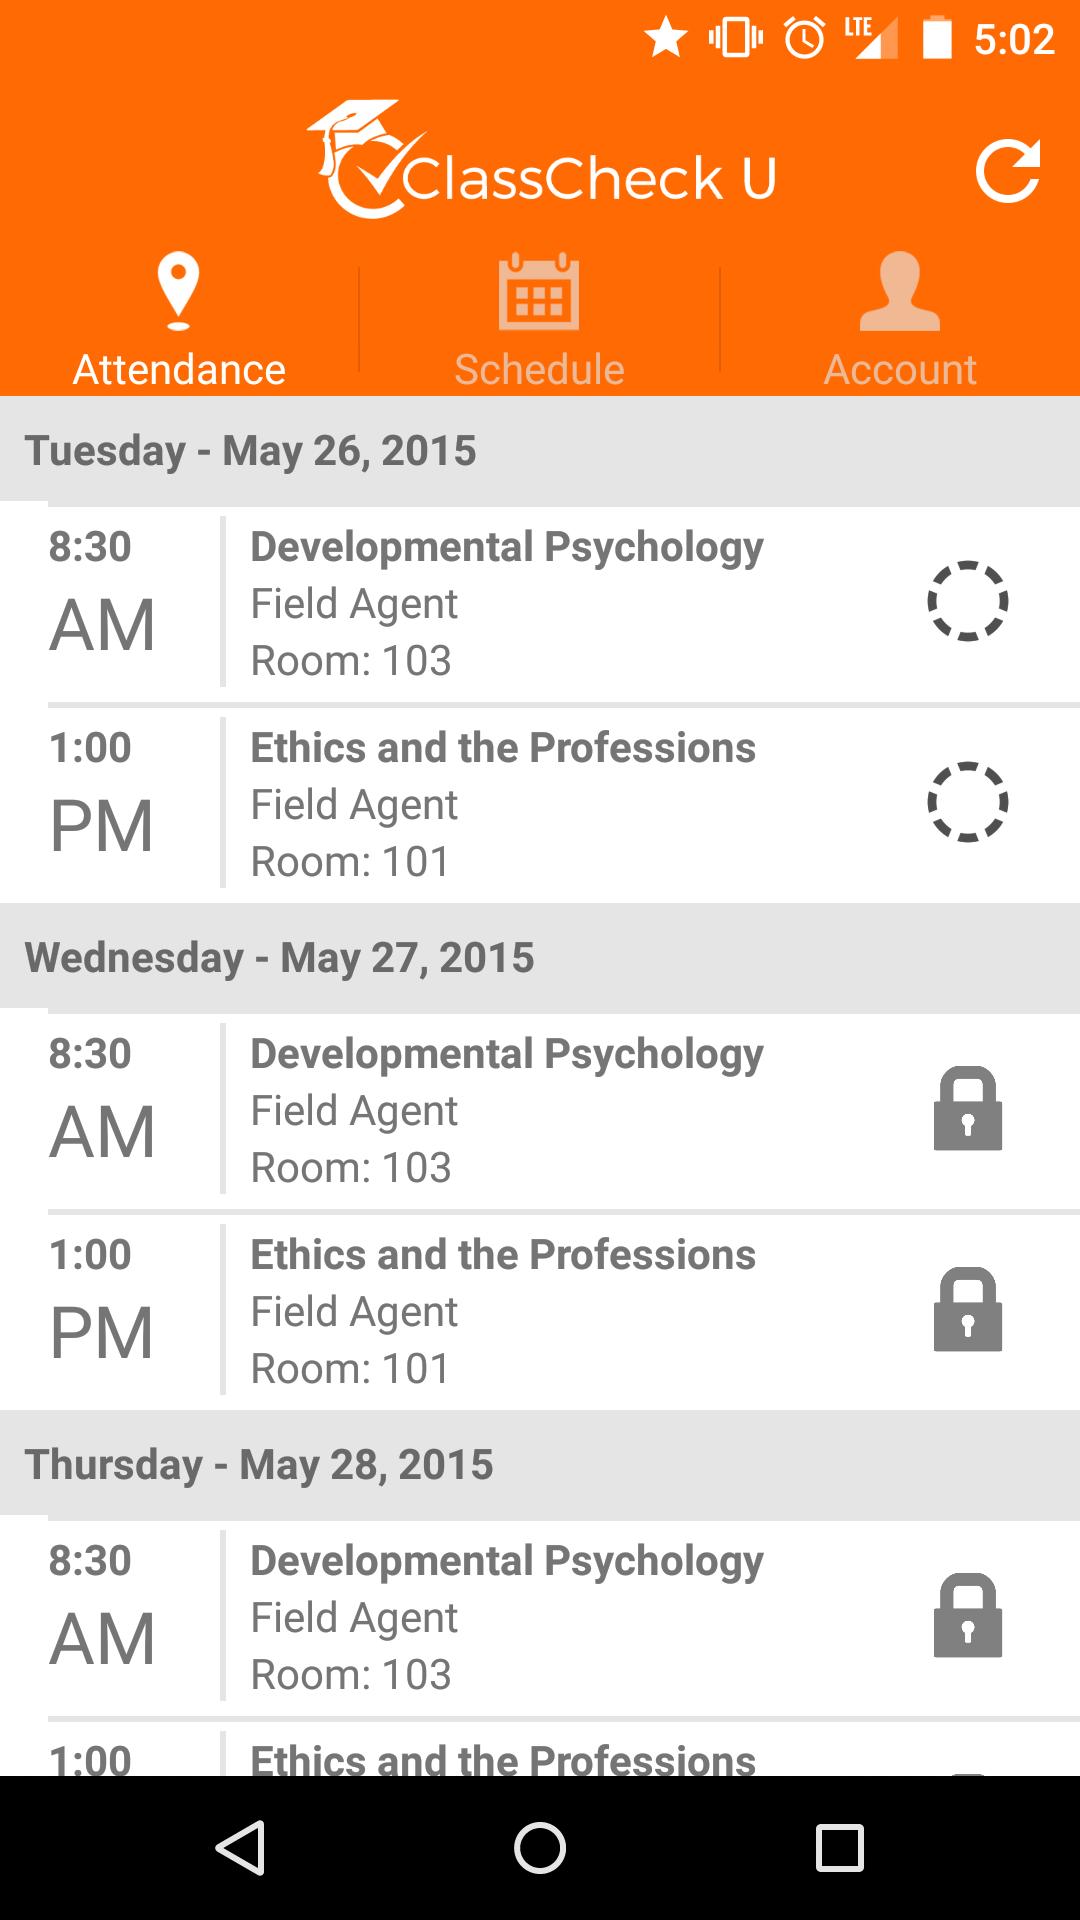This screenshot has width=1080, height=1920.
Task: Select Thursday Developmental Psychology class title
Action: (x=506, y=1561)
